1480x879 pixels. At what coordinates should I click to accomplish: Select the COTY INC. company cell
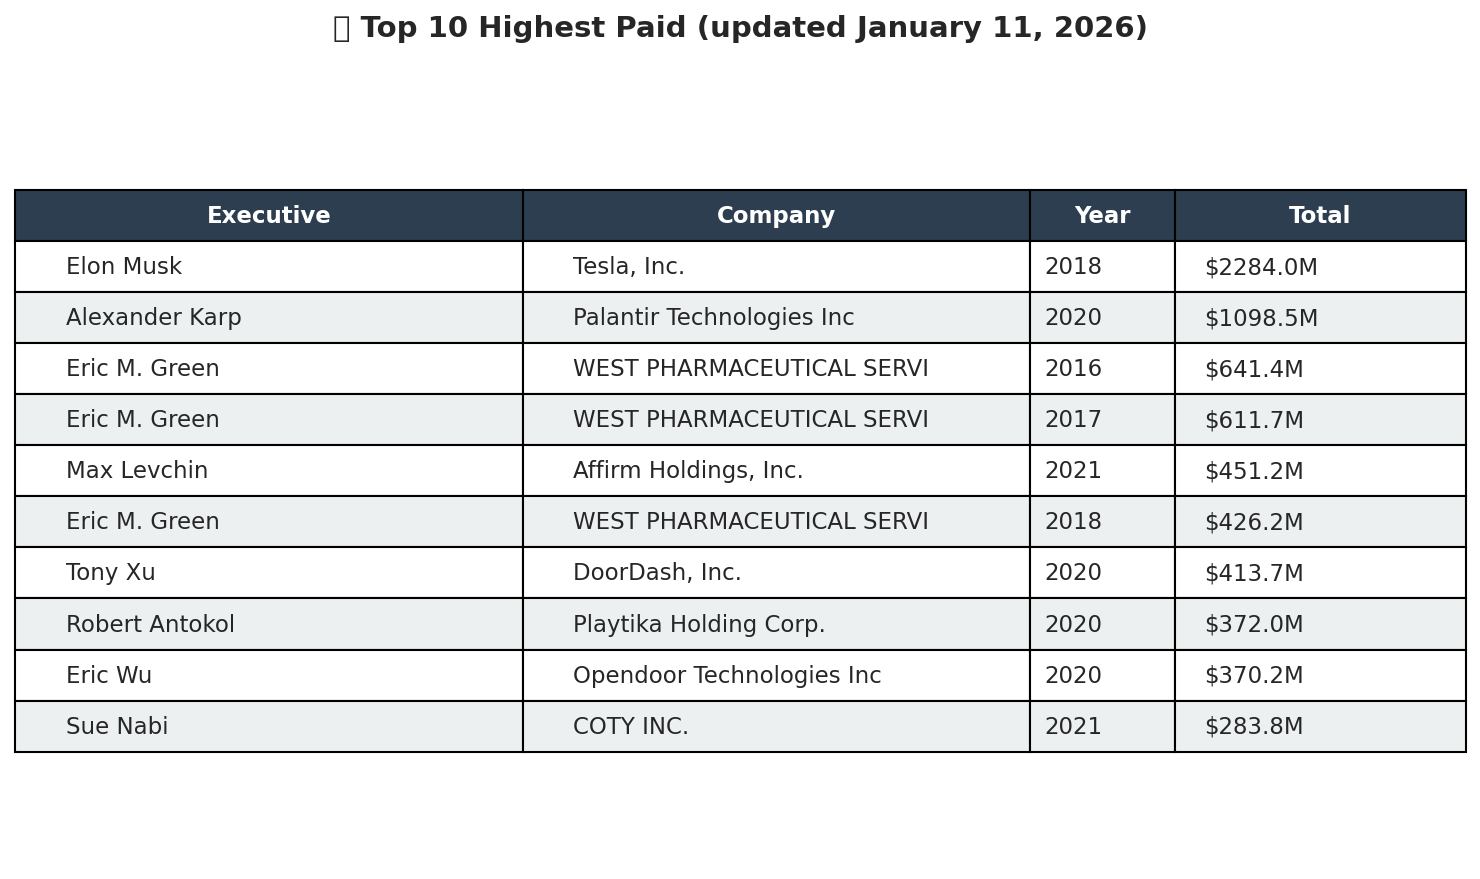[x=776, y=727]
